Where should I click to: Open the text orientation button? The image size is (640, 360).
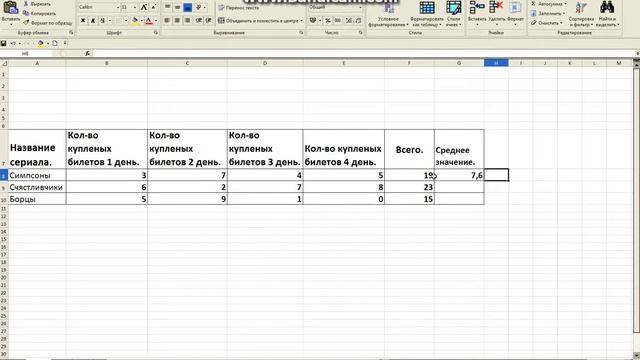click(x=200, y=7)
